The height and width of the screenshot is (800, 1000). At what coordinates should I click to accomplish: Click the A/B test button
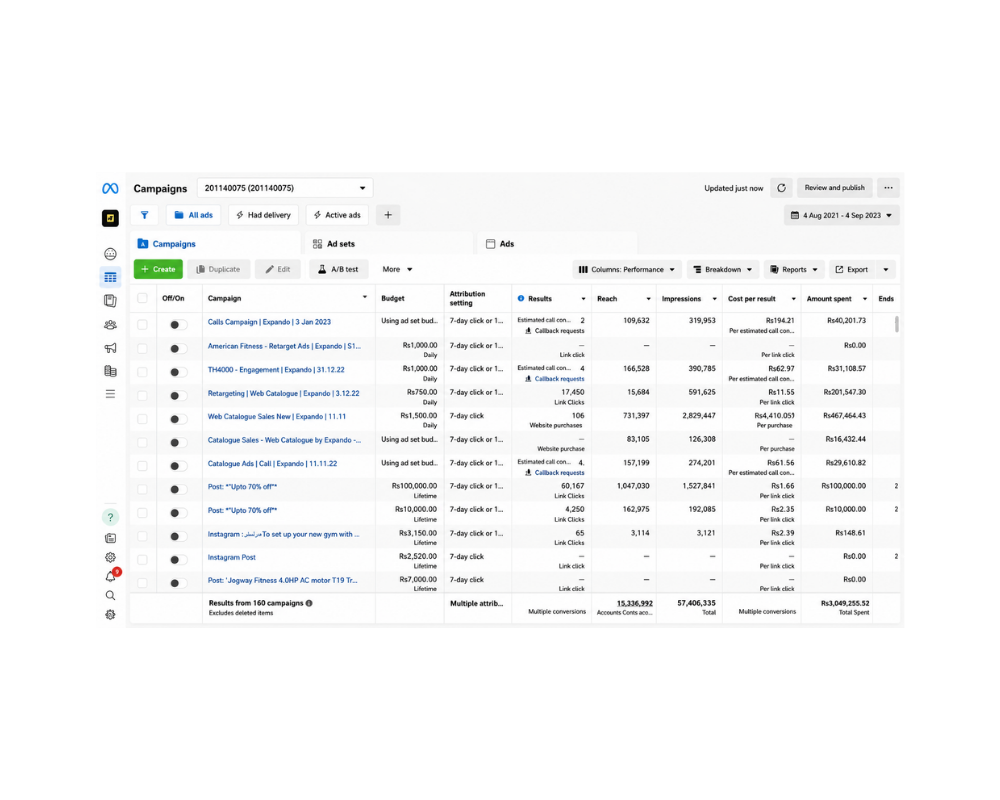point(339,269)
